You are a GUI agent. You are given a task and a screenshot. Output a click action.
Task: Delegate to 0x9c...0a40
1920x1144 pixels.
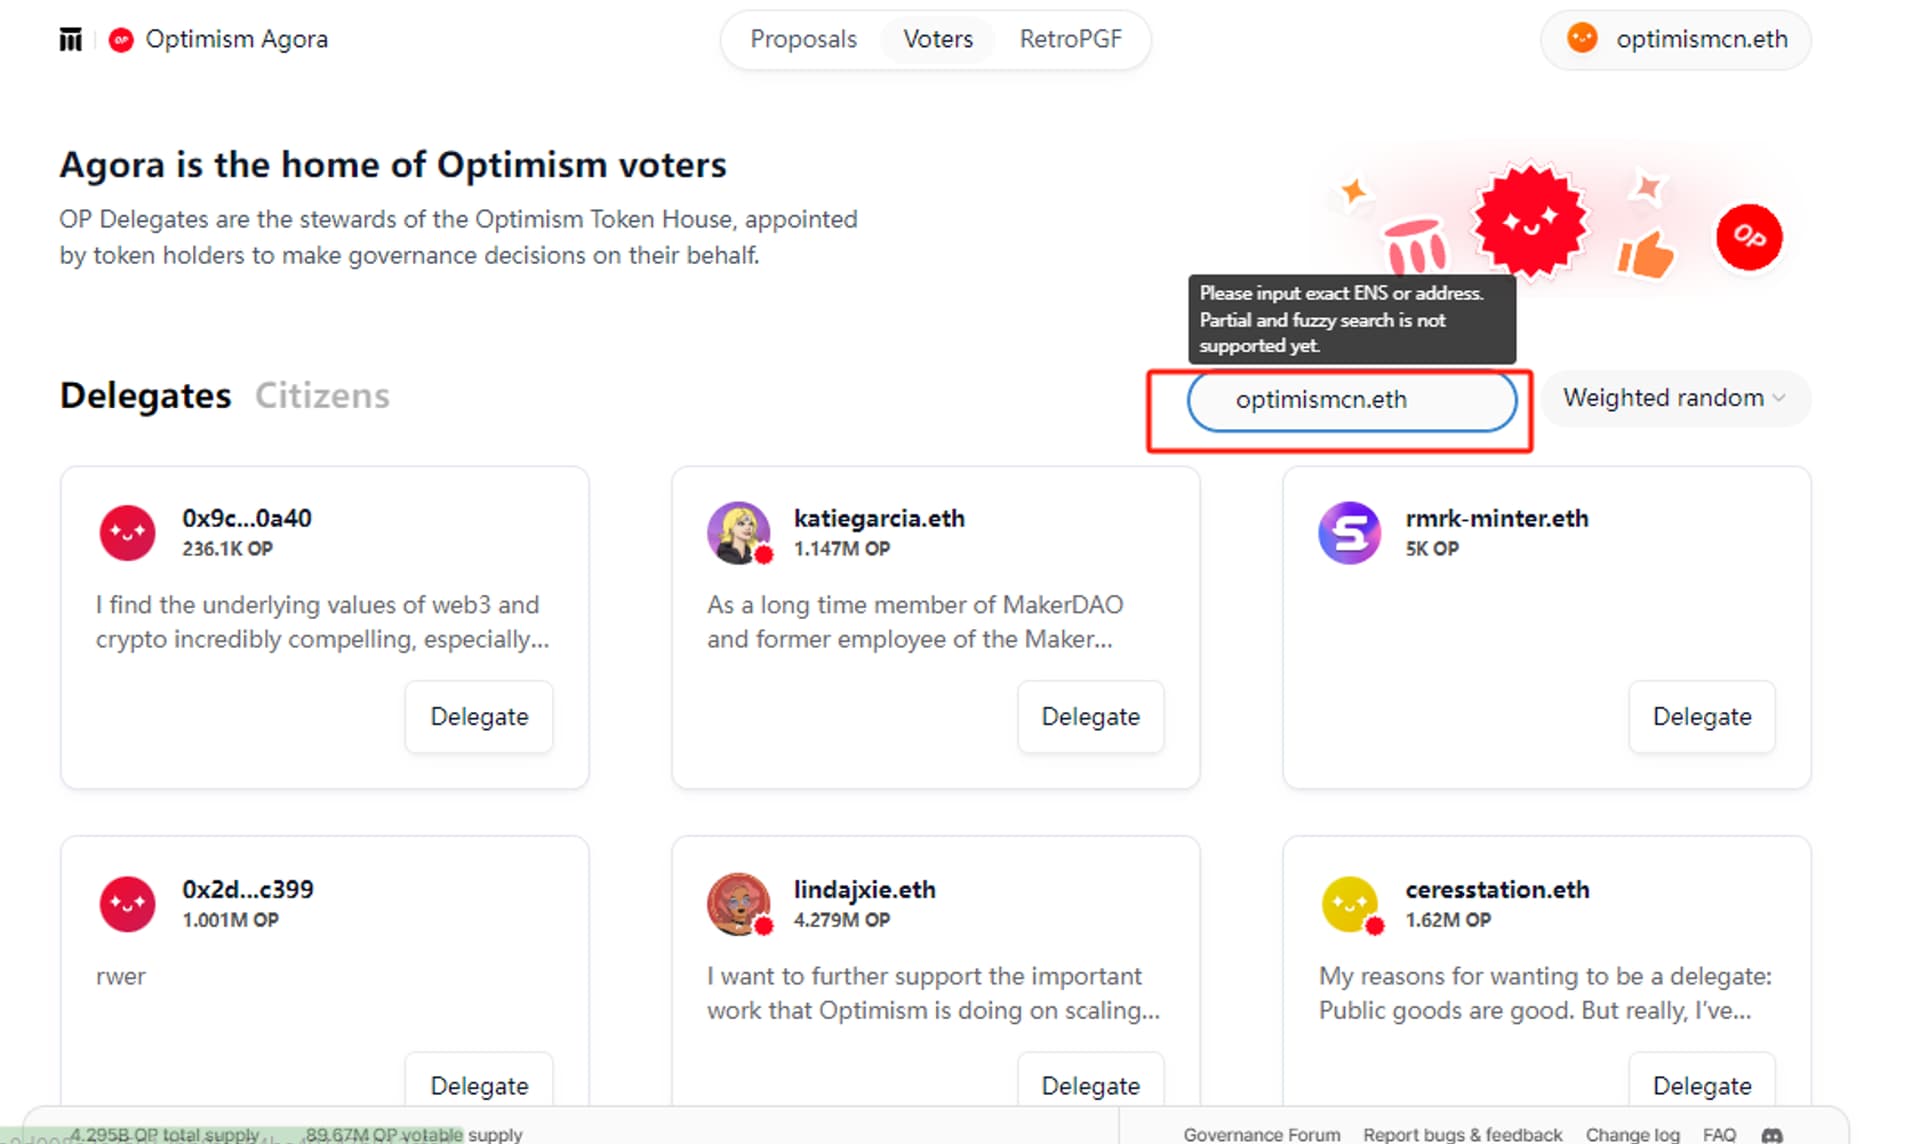479,717
